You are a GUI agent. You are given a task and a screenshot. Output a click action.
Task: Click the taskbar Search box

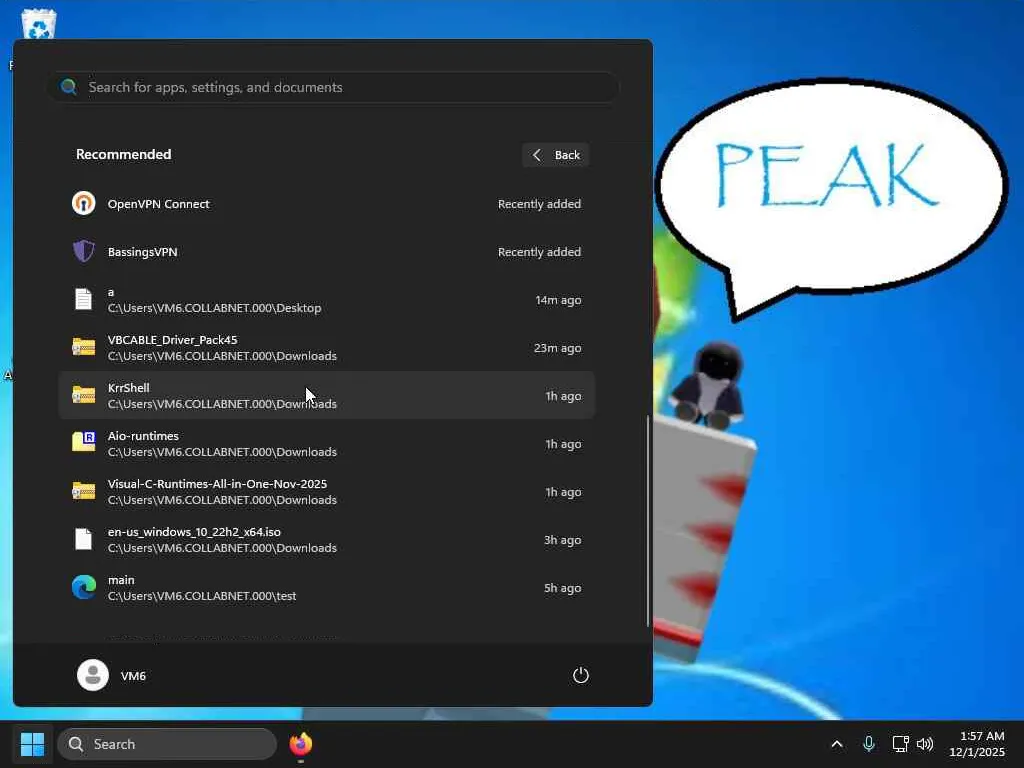tap(167, 744)
